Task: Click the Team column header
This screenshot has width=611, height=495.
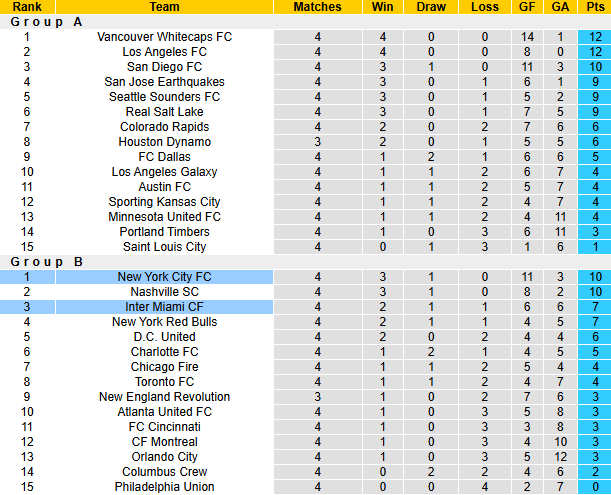Action: [164, 7]
